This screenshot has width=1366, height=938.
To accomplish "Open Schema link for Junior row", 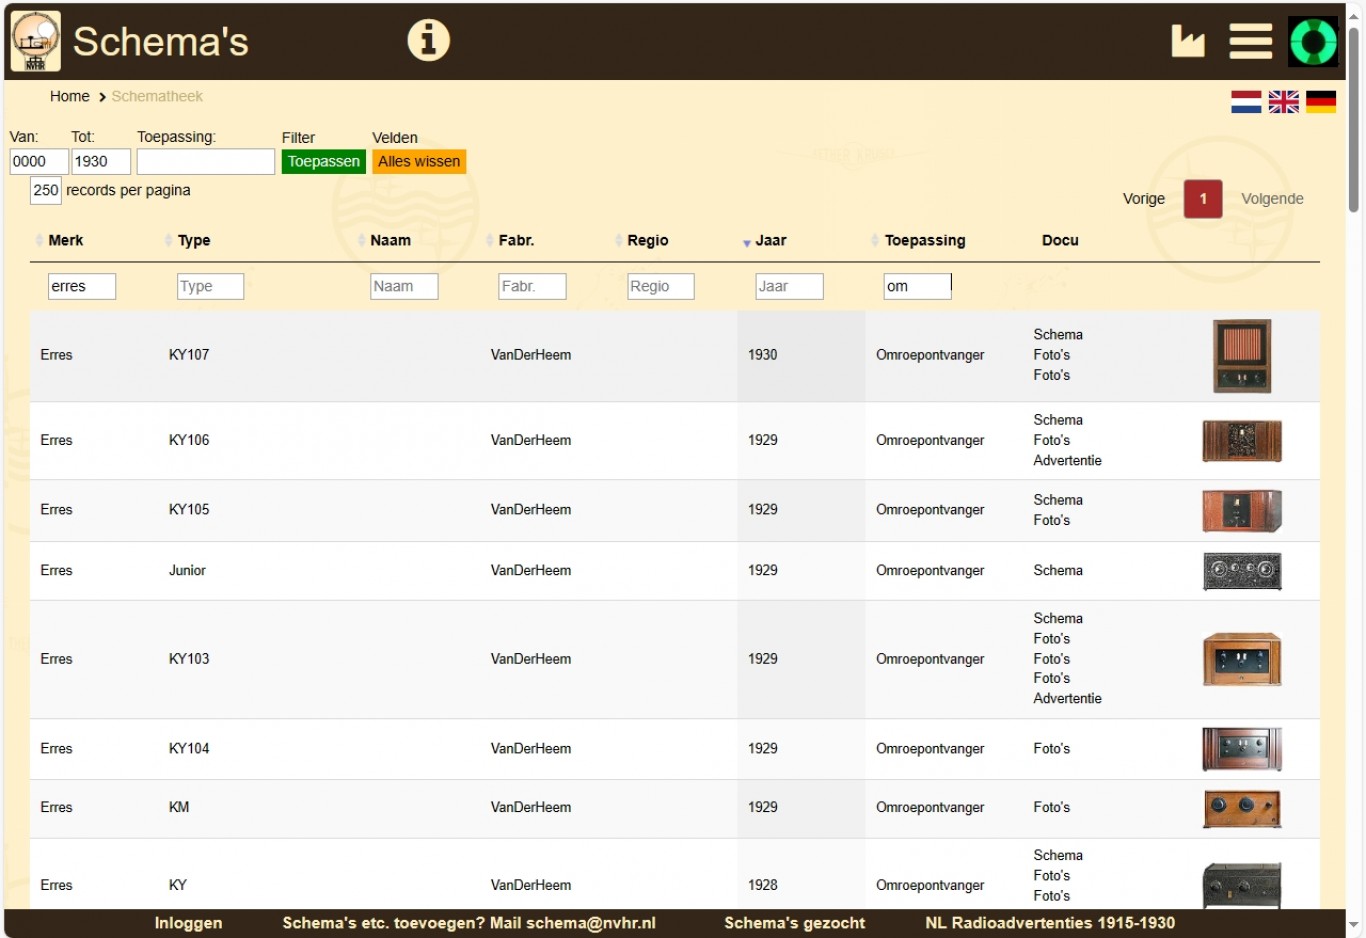I will pyautogui.click(x=1058, y=571).
